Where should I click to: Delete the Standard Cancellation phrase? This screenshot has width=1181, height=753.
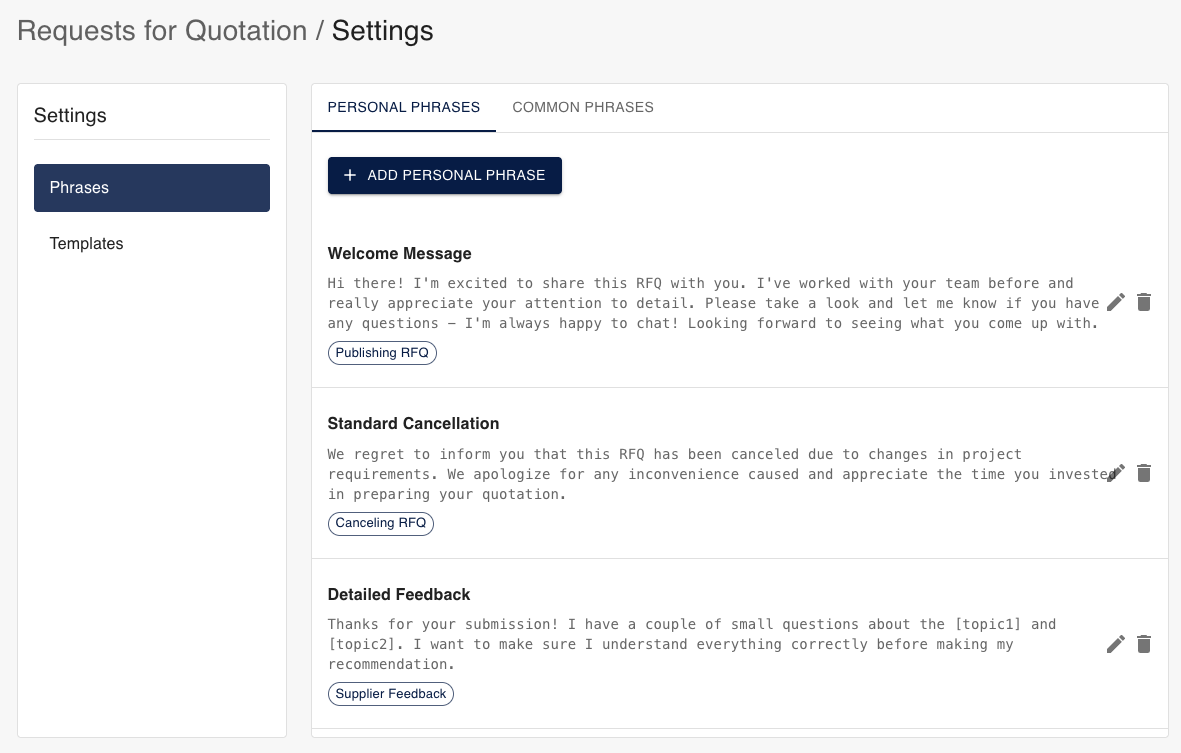[1143, 474]
